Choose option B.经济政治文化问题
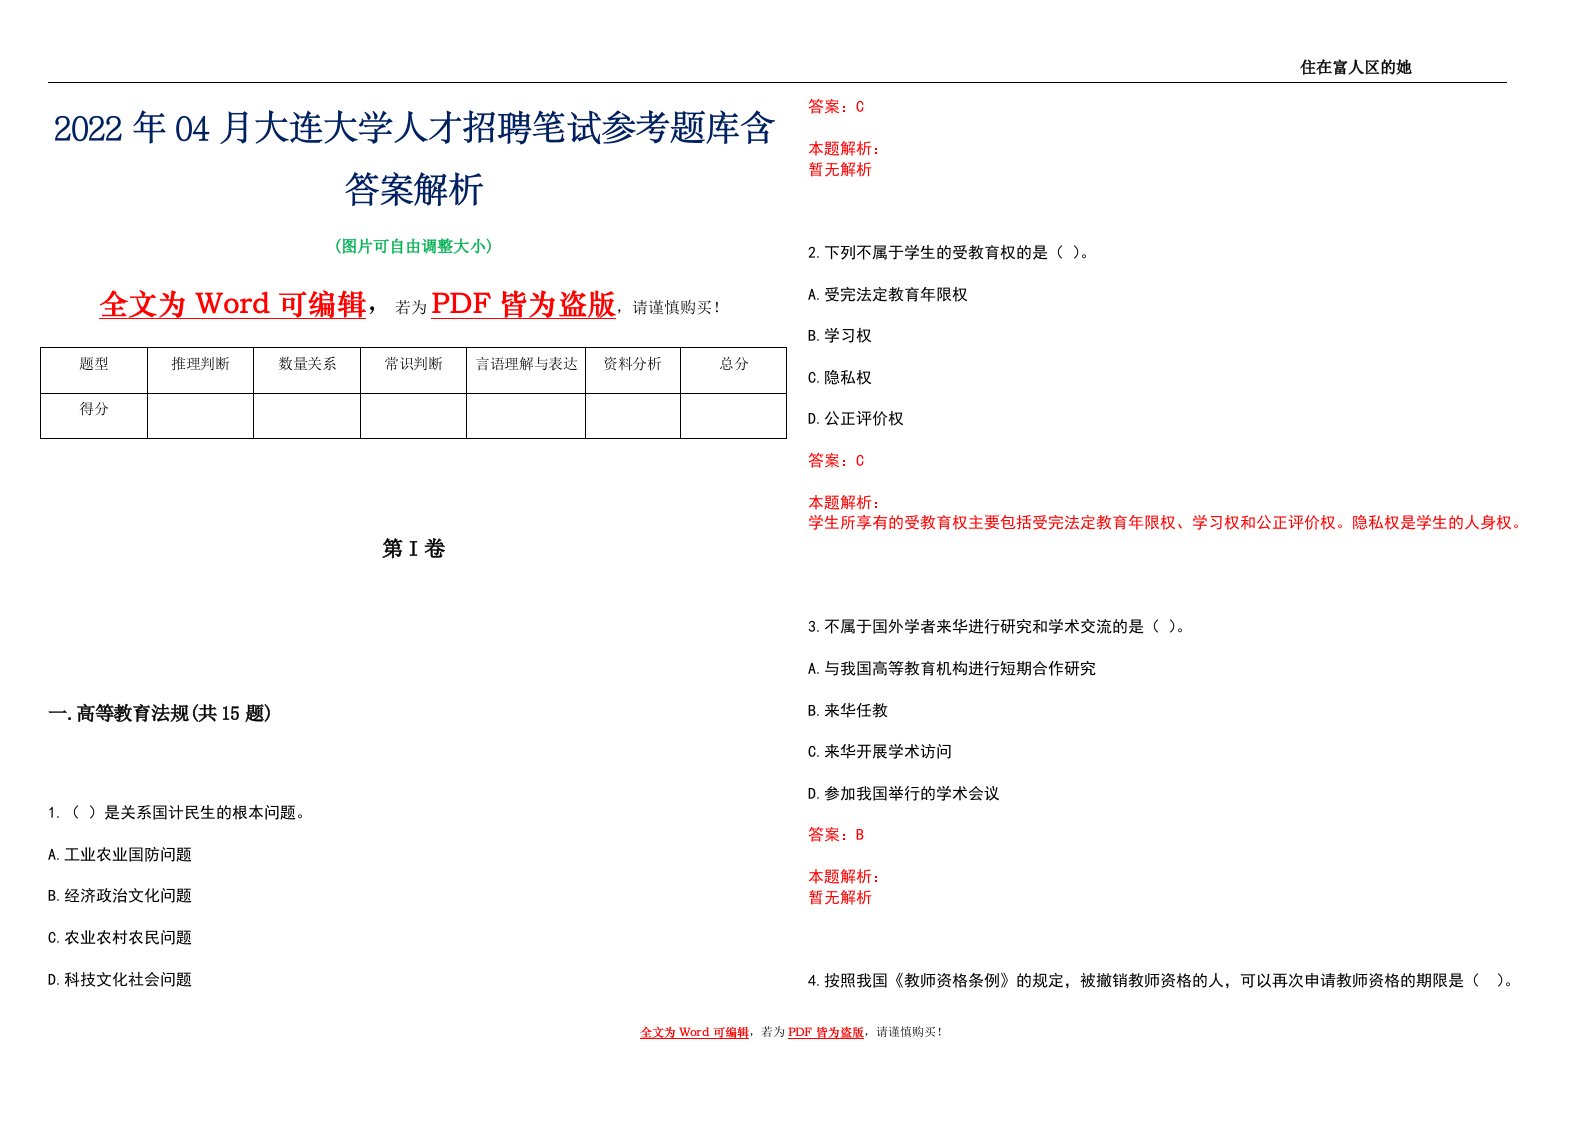 120,896
